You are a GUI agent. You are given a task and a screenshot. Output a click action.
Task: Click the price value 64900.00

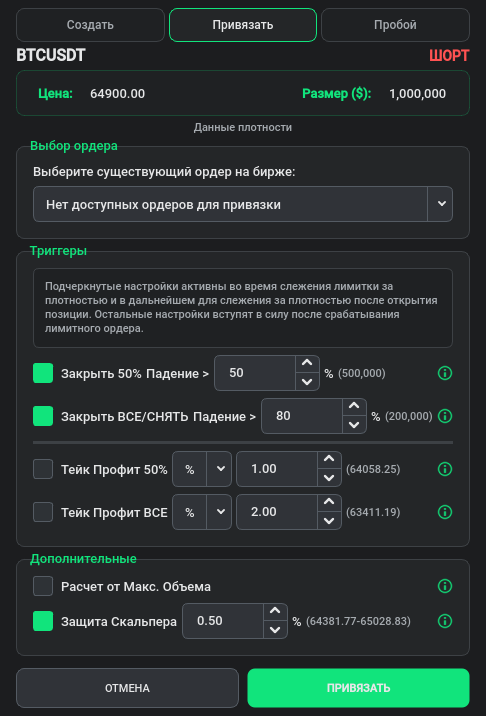pos(117,94)
